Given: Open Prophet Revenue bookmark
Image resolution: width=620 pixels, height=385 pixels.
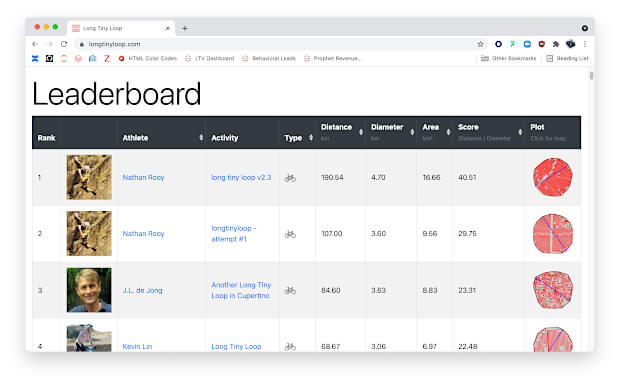Looking at the screenshot, I should pos(332,58).
